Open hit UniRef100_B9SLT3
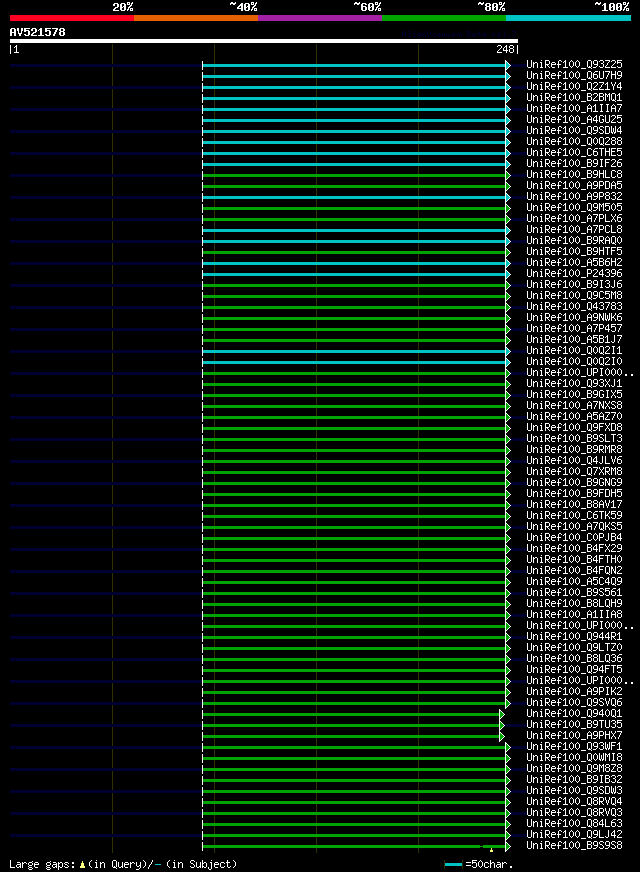 point(574,439)
